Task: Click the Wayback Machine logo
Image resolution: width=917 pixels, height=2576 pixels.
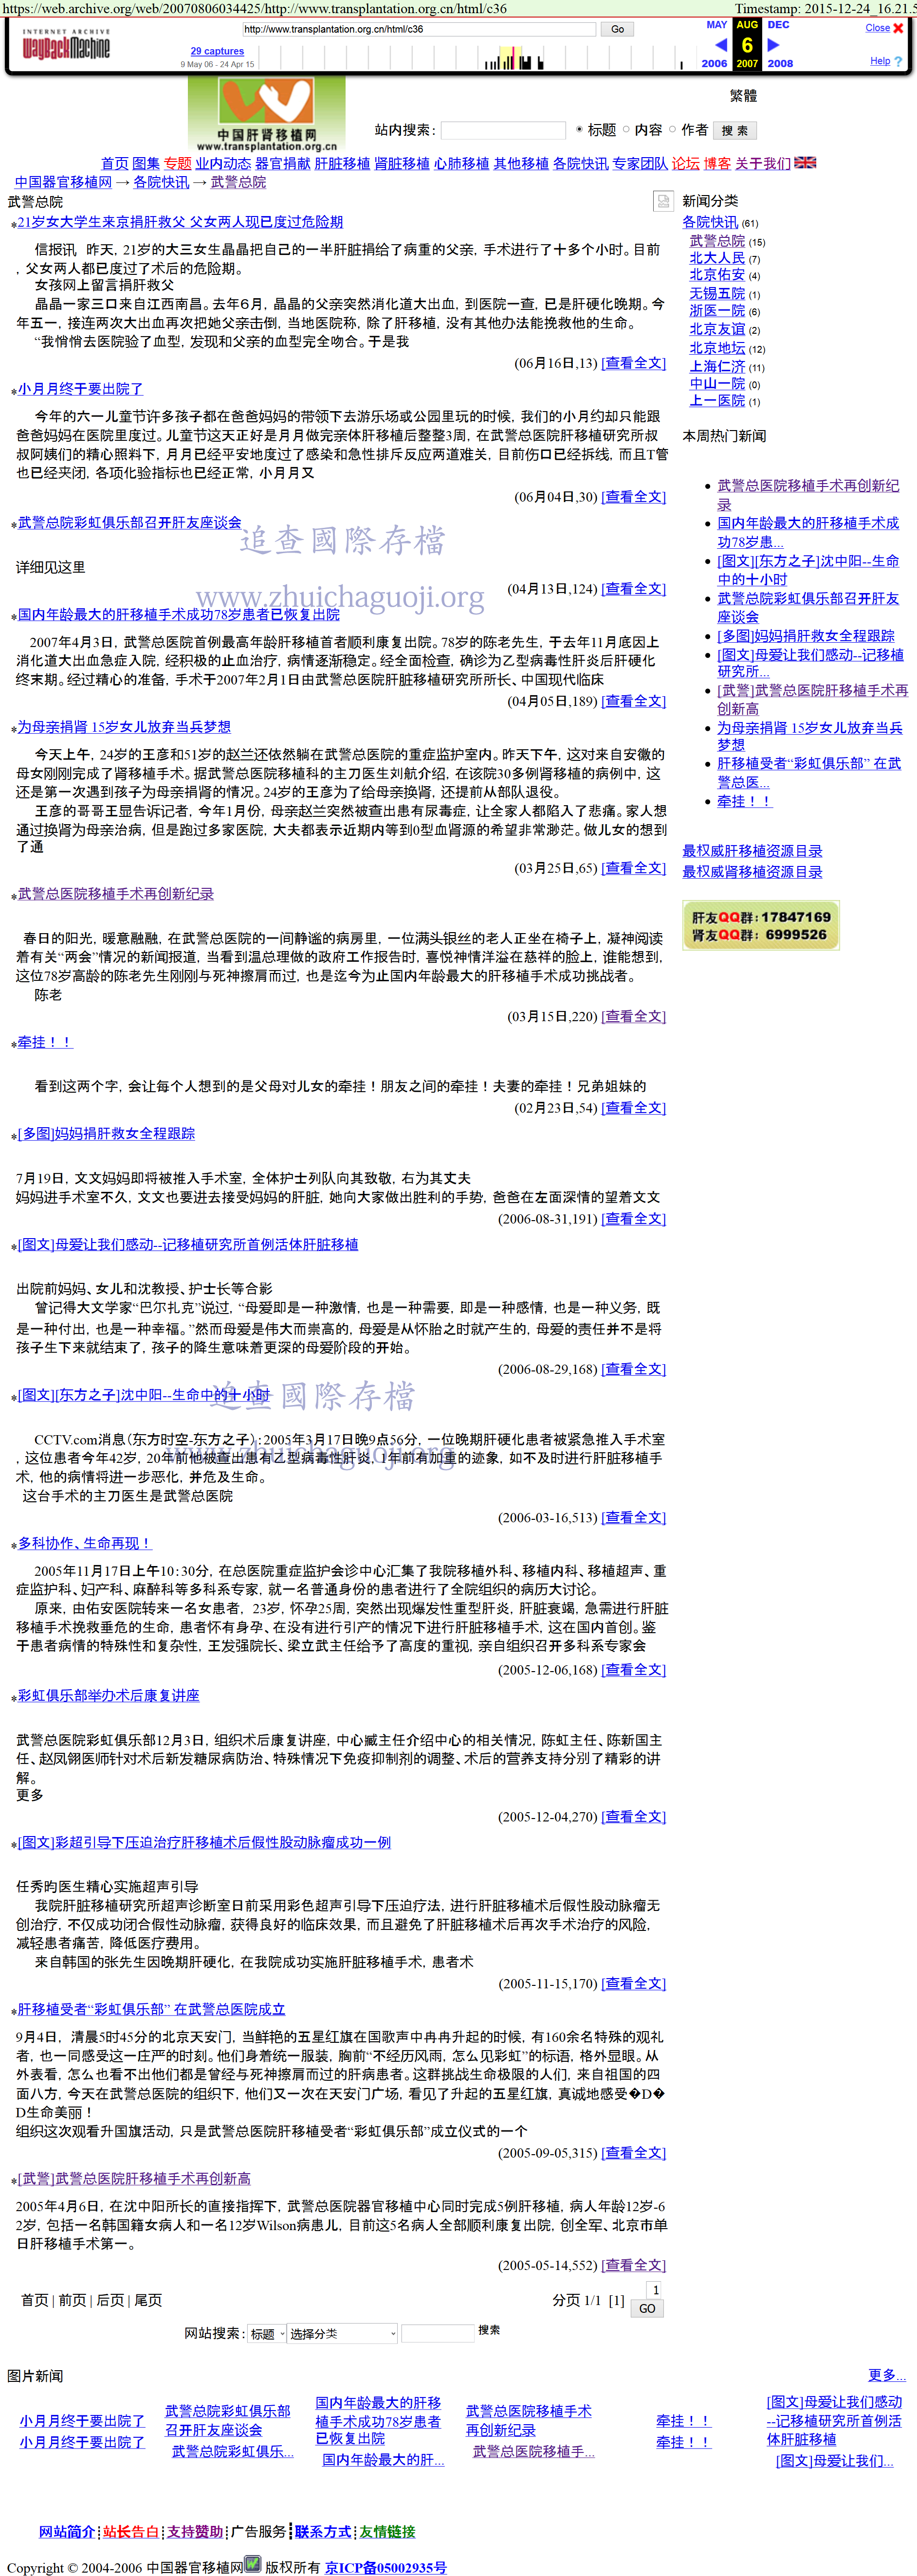Action: click(x=66, y=45)
